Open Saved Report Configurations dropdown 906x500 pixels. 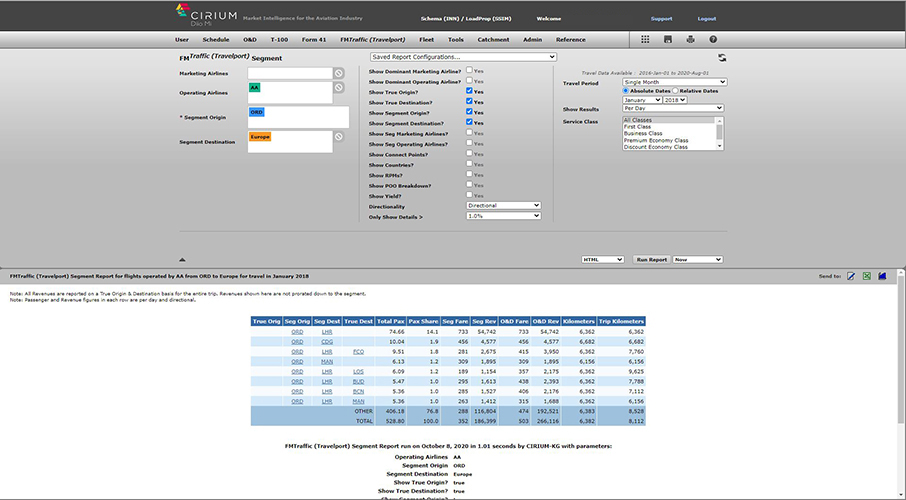coord(463,57)
